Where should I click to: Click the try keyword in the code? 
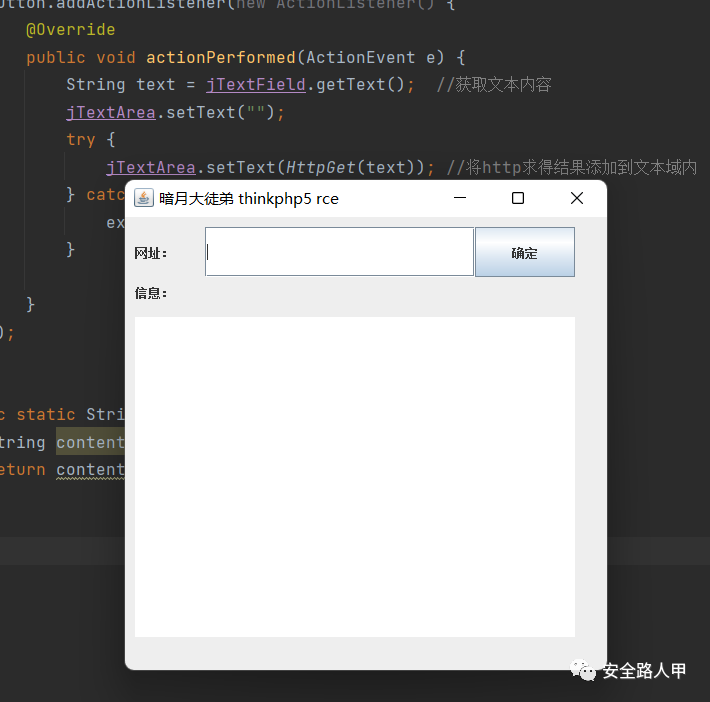tap(81, 140)
